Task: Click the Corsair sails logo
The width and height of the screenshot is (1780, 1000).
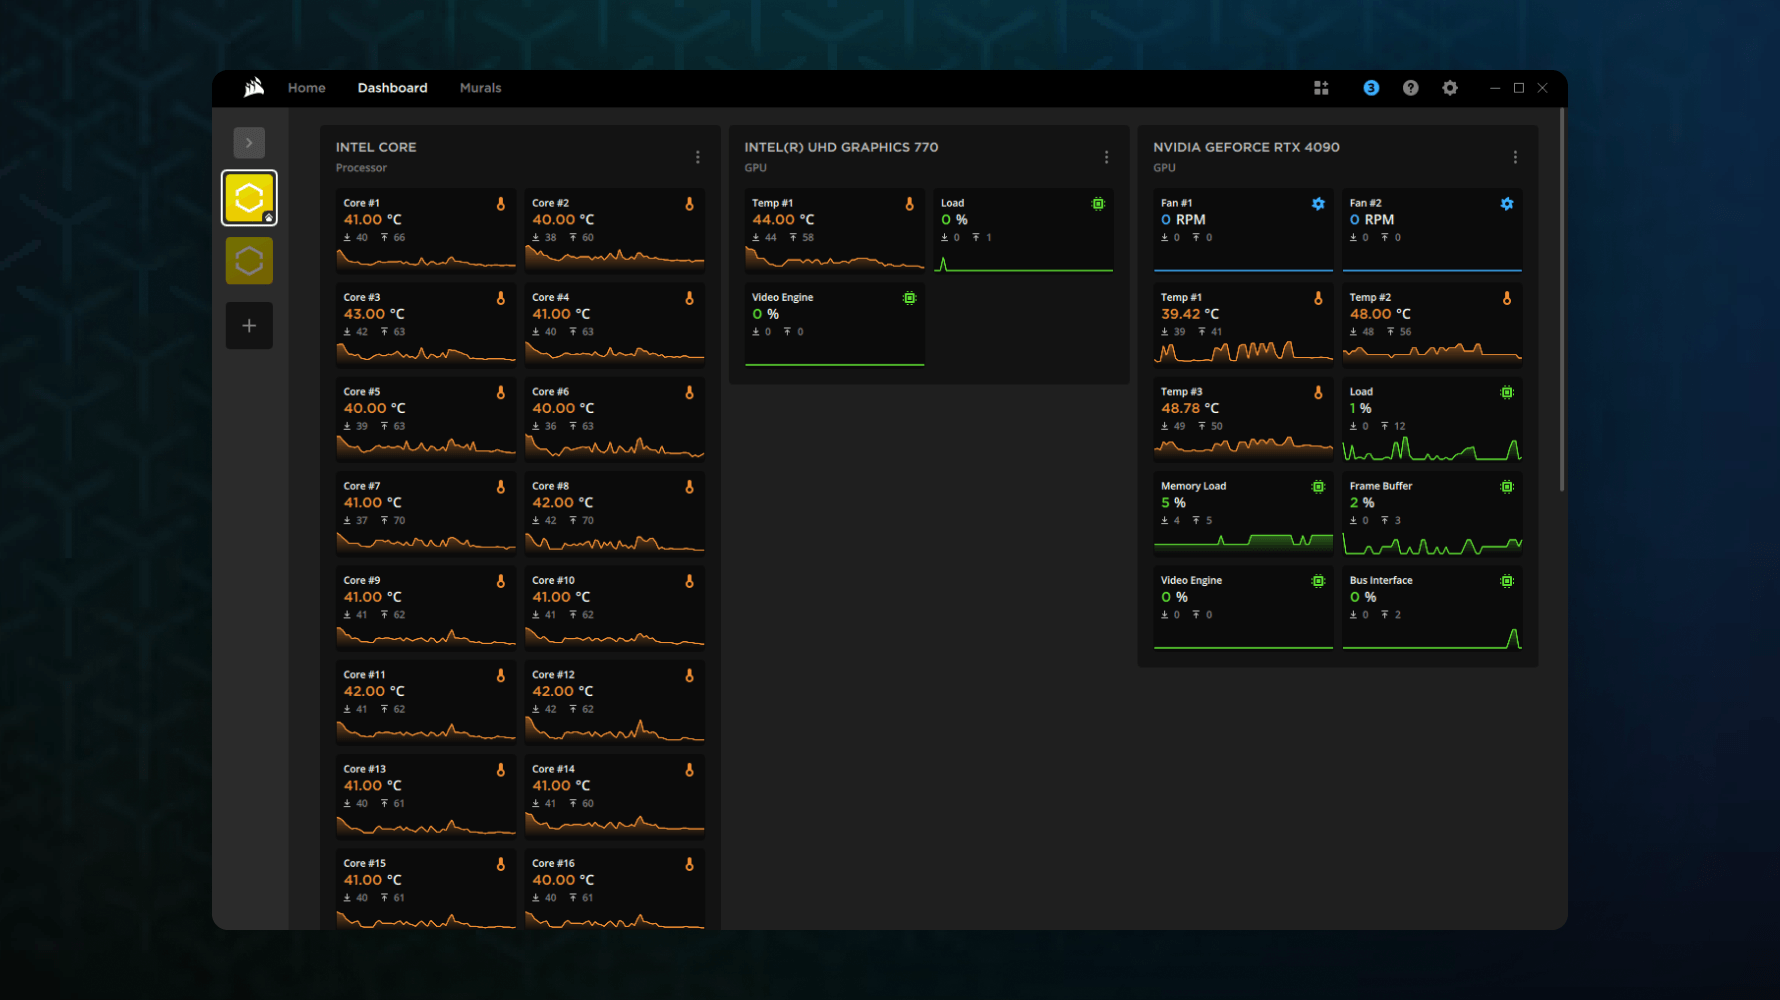Action: (254, 88)
